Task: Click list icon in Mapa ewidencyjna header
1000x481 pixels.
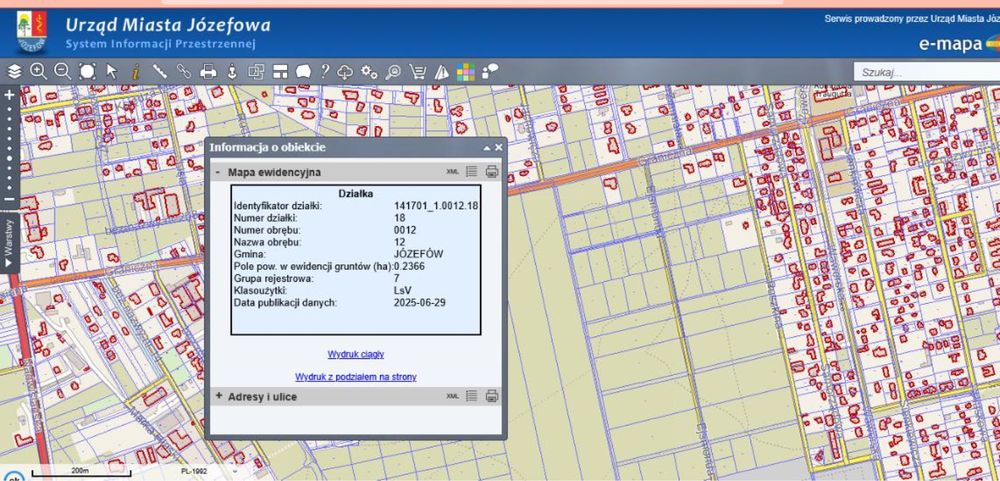Action: coord(471,172)
